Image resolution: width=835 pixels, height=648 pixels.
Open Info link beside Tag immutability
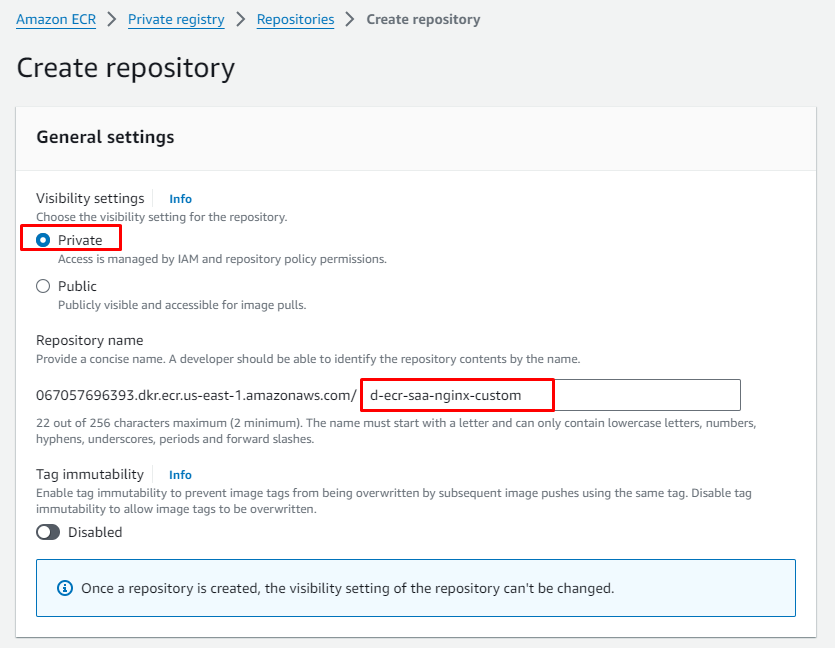[x=180, y=475]
